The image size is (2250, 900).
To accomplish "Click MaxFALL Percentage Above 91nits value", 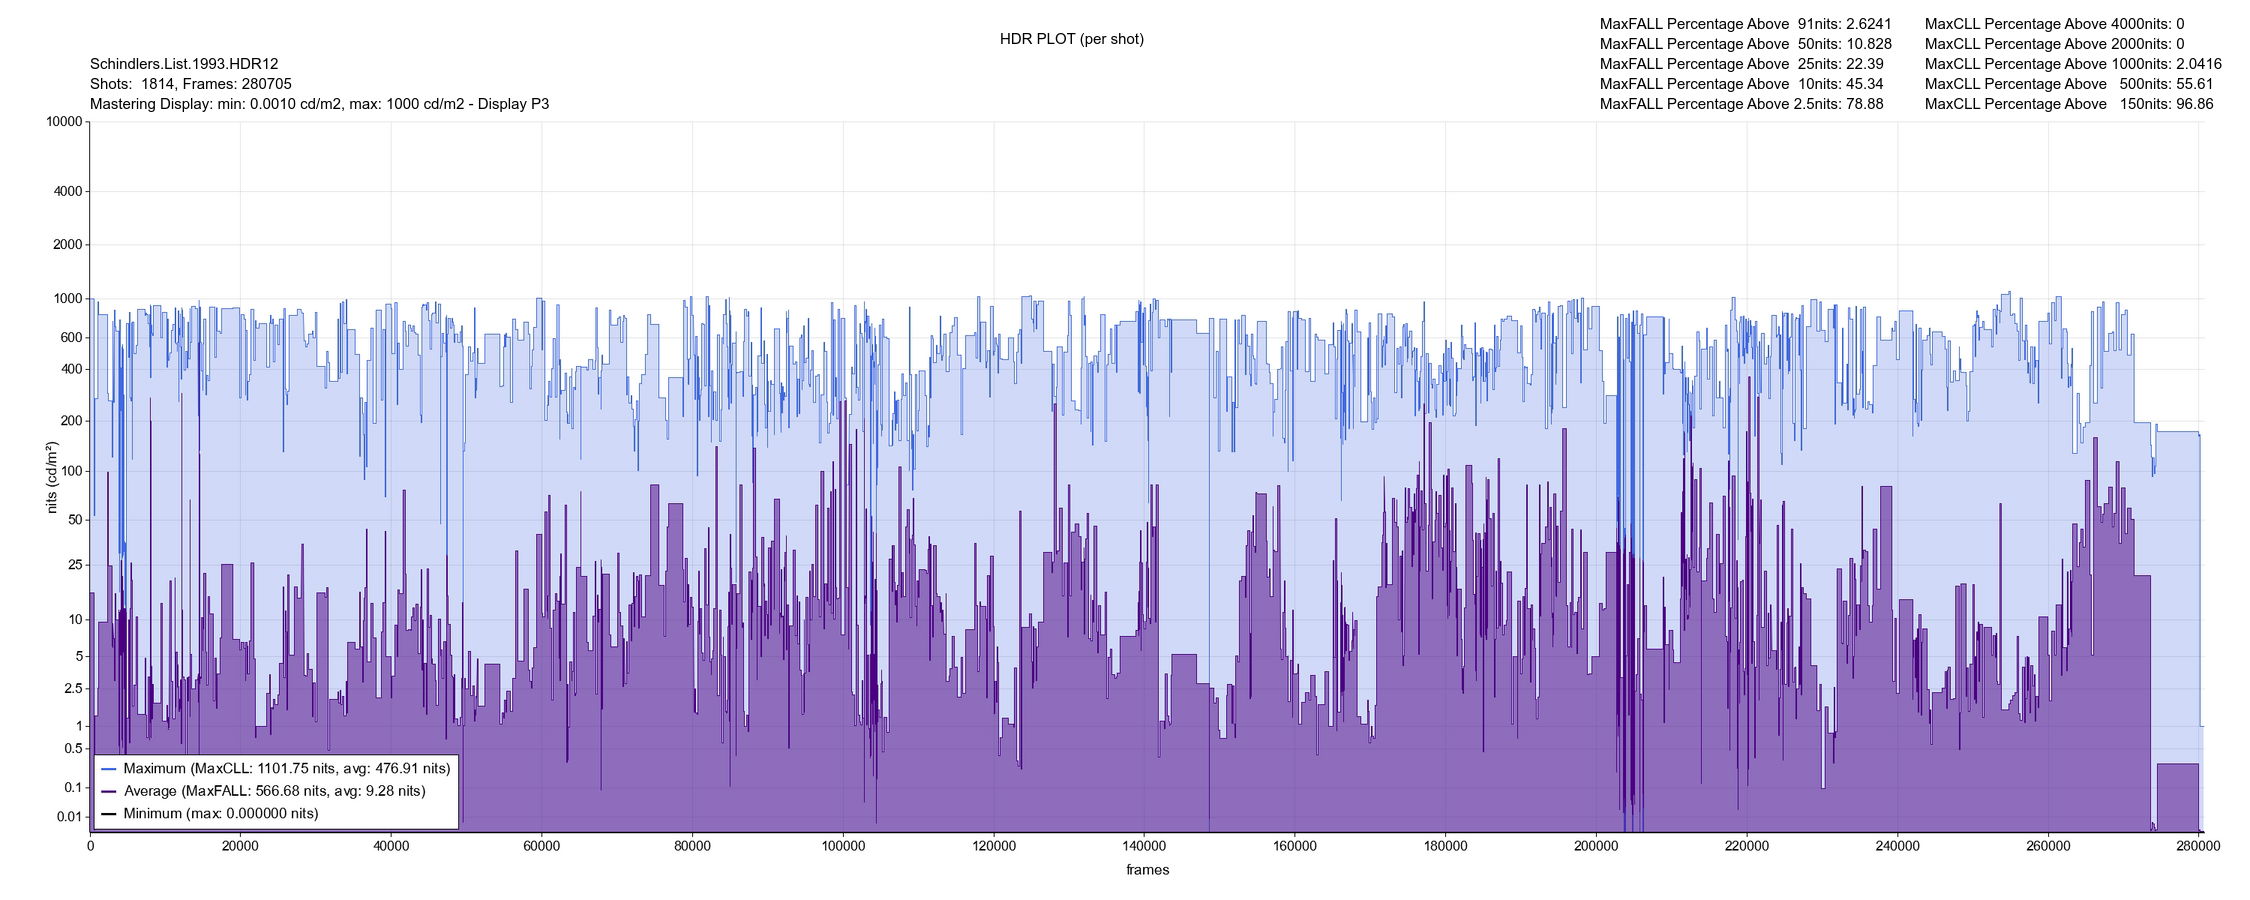I will [1869, 24].
